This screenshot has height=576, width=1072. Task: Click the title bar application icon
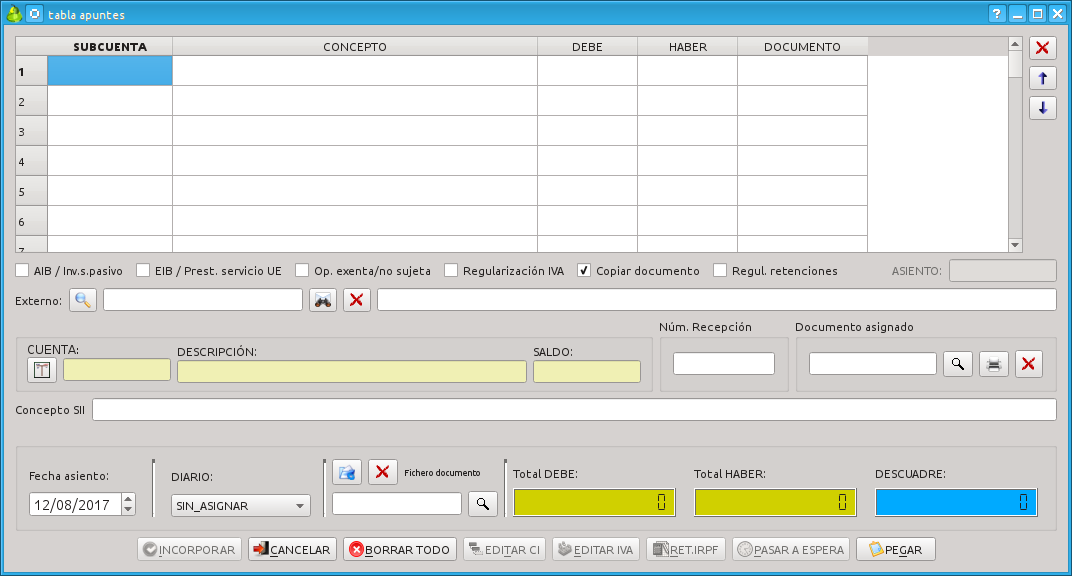click(x=14, y=14)
